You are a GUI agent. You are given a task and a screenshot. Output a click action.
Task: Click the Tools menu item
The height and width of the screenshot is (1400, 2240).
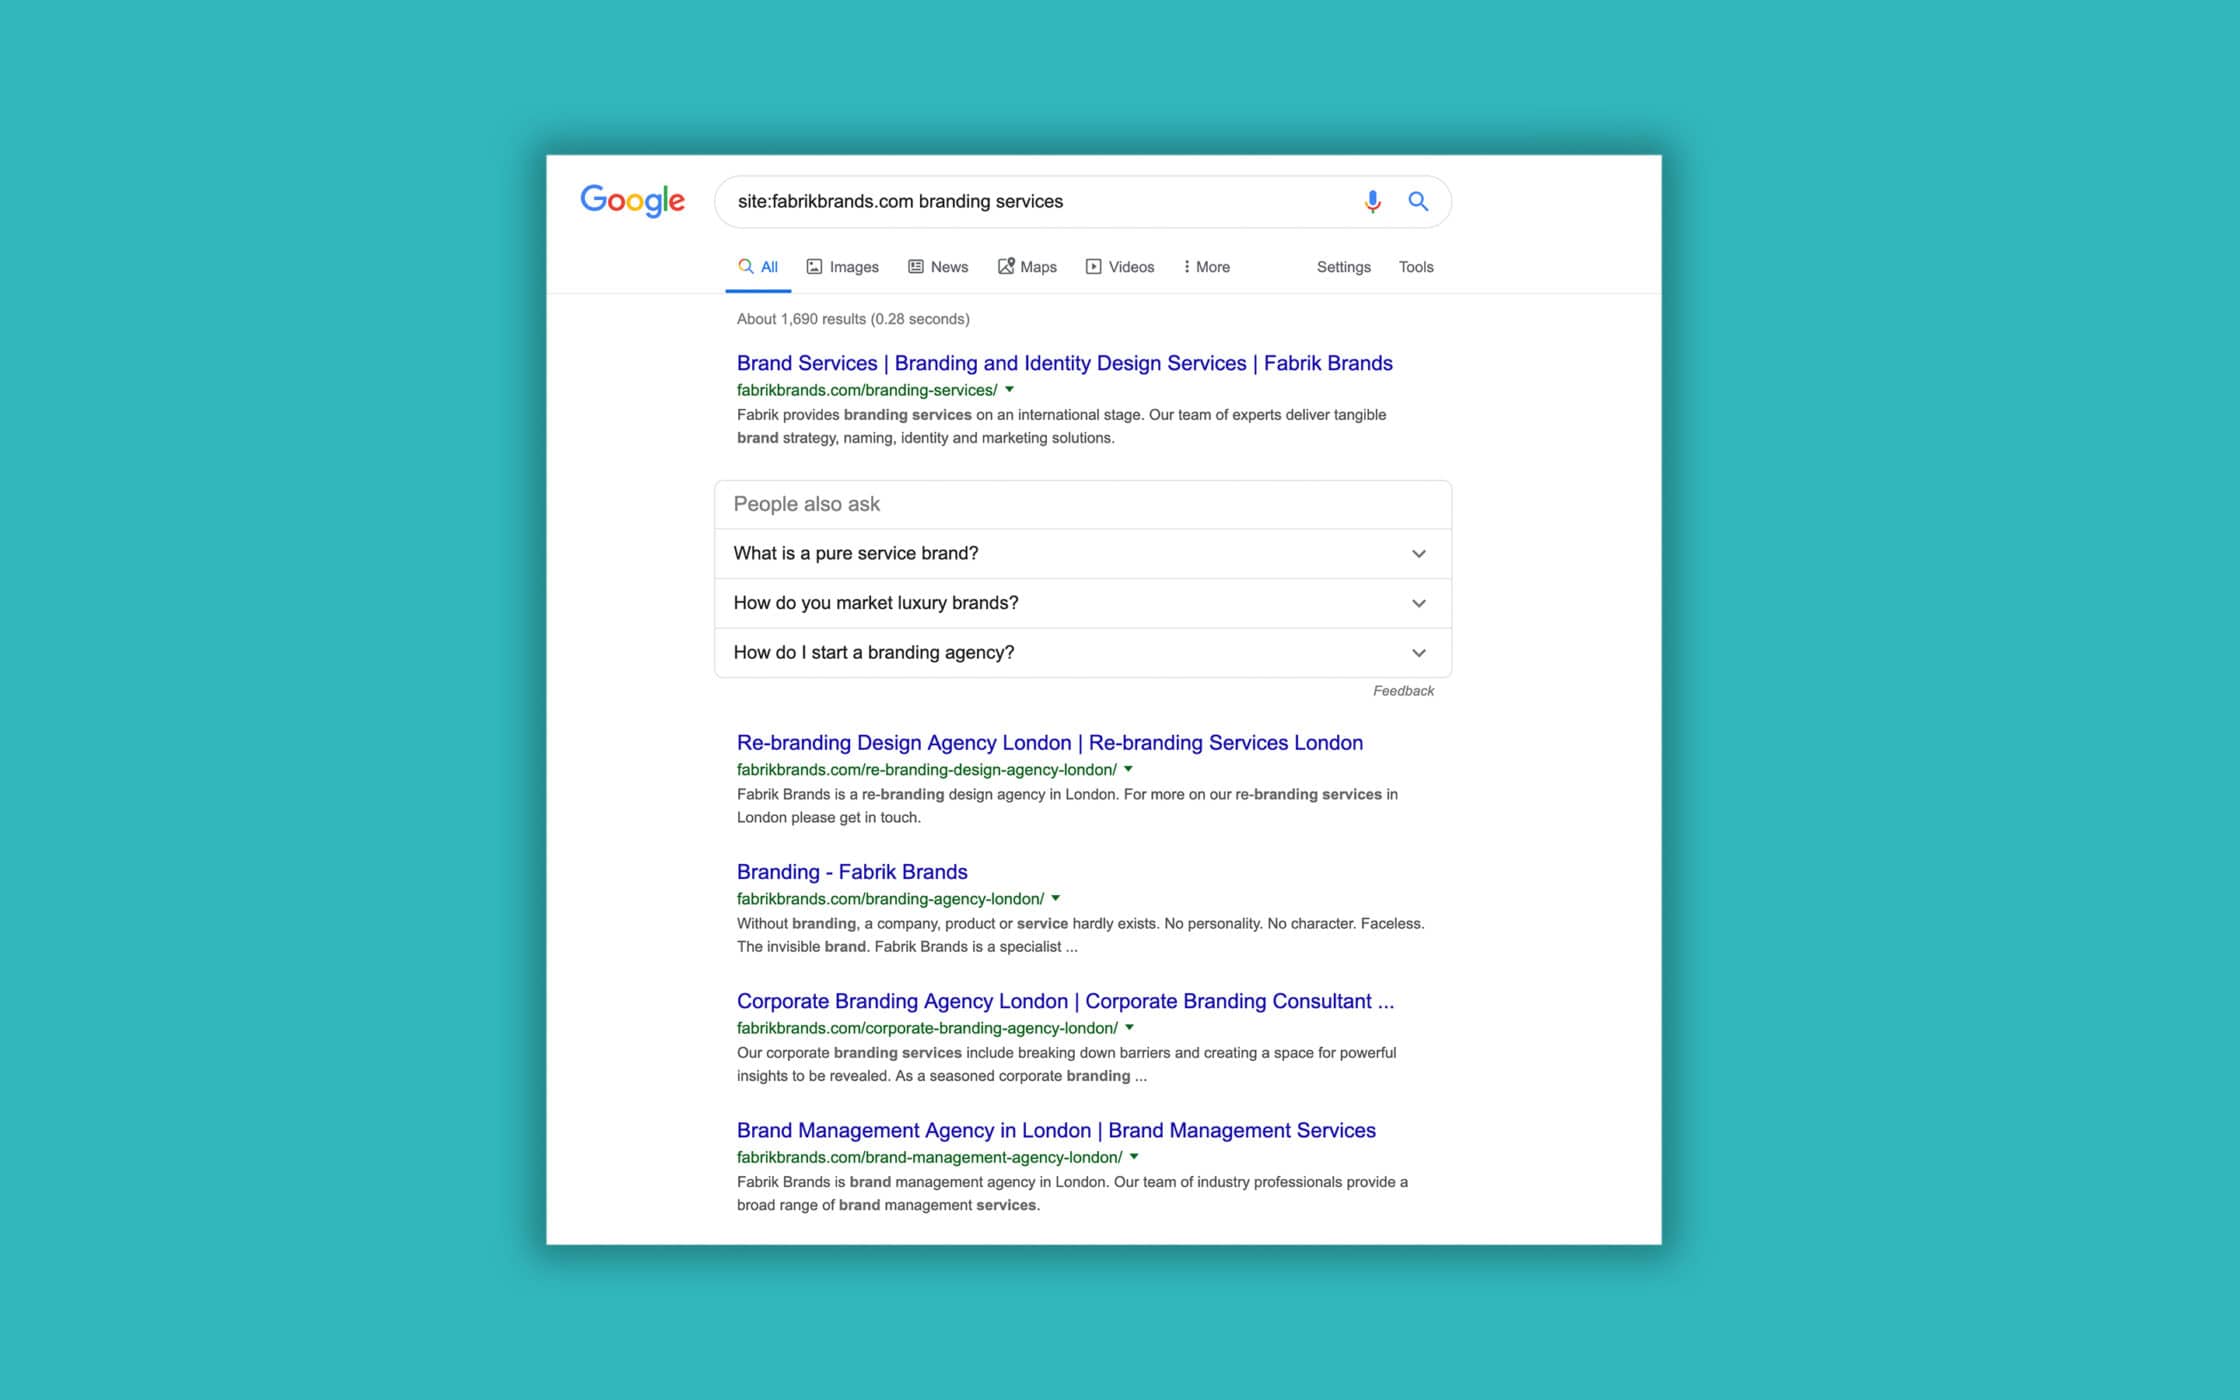[1416, 266]
